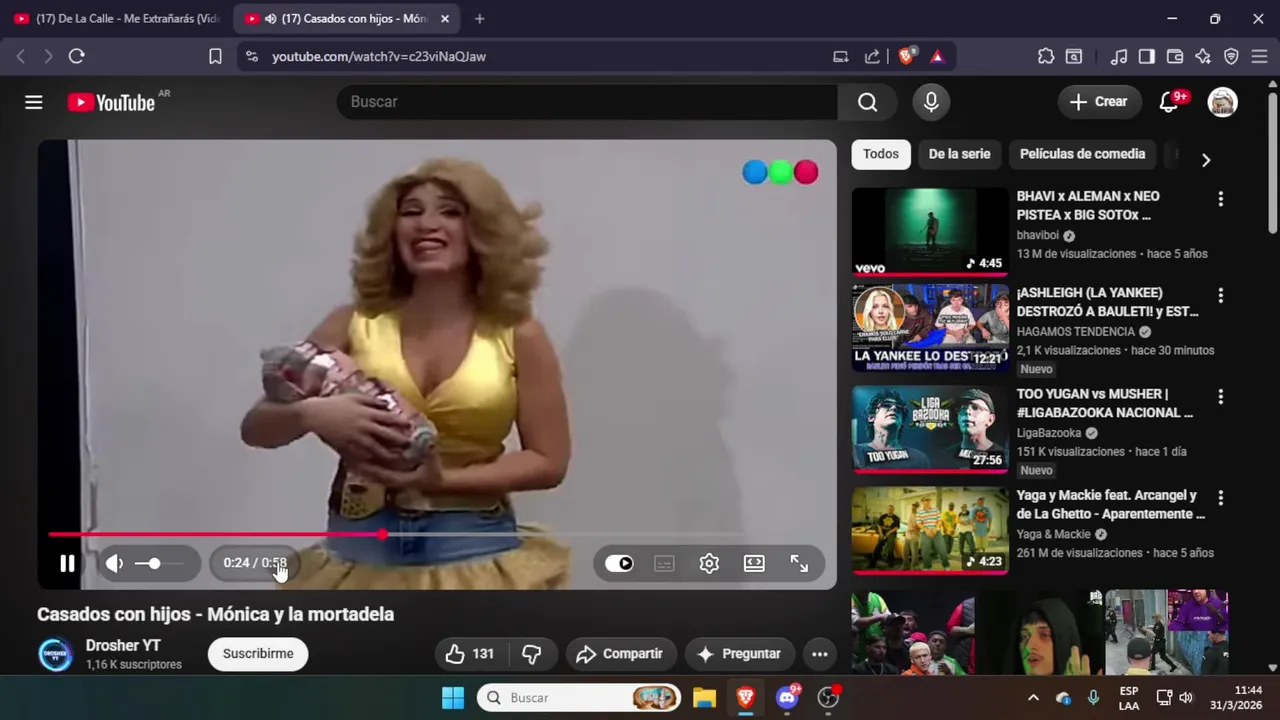The height and width of the screenshot is (720, 1280).
Task: Show more filter chips with right arrow
Action: [x=1206, y=160]
